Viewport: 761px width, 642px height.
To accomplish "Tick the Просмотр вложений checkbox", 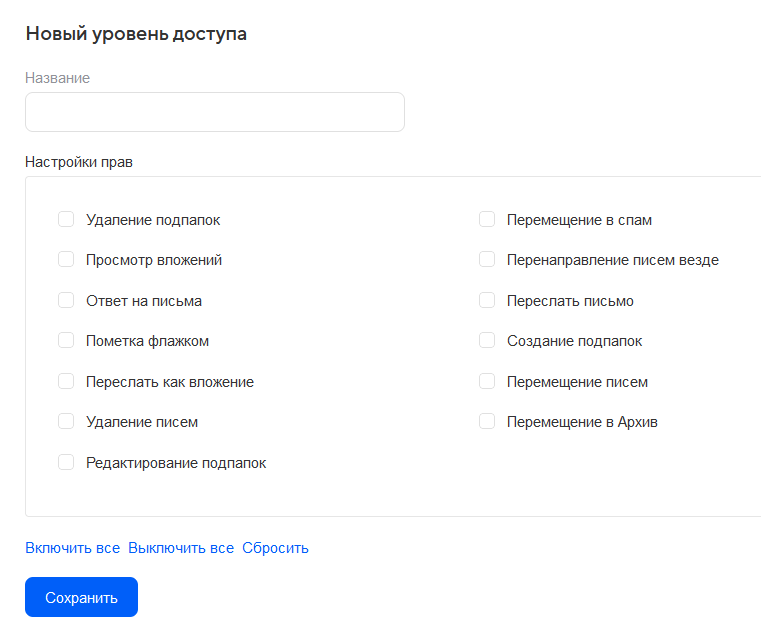I will 66,259.
